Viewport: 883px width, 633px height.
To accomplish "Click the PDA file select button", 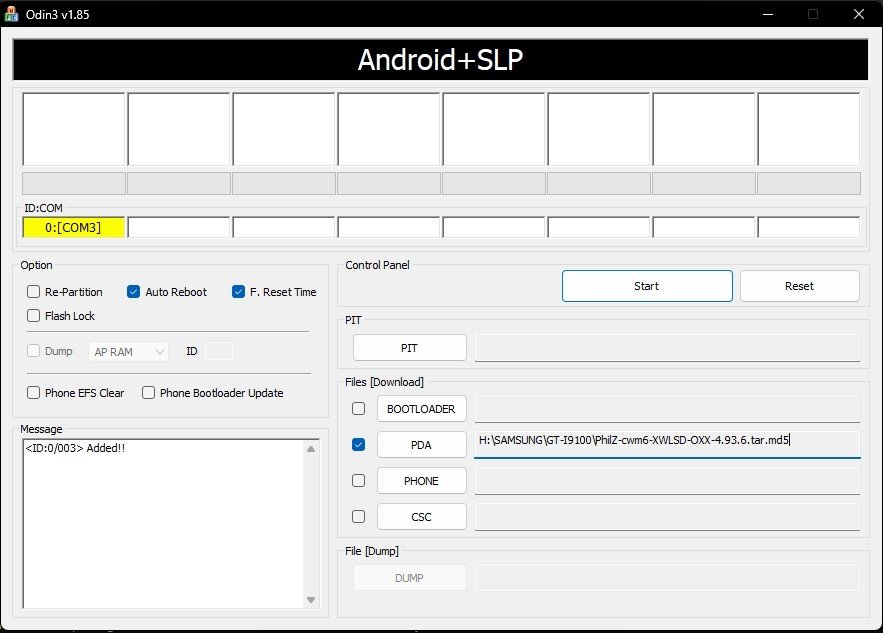I will pyautogui.click(x=421, y=444).
